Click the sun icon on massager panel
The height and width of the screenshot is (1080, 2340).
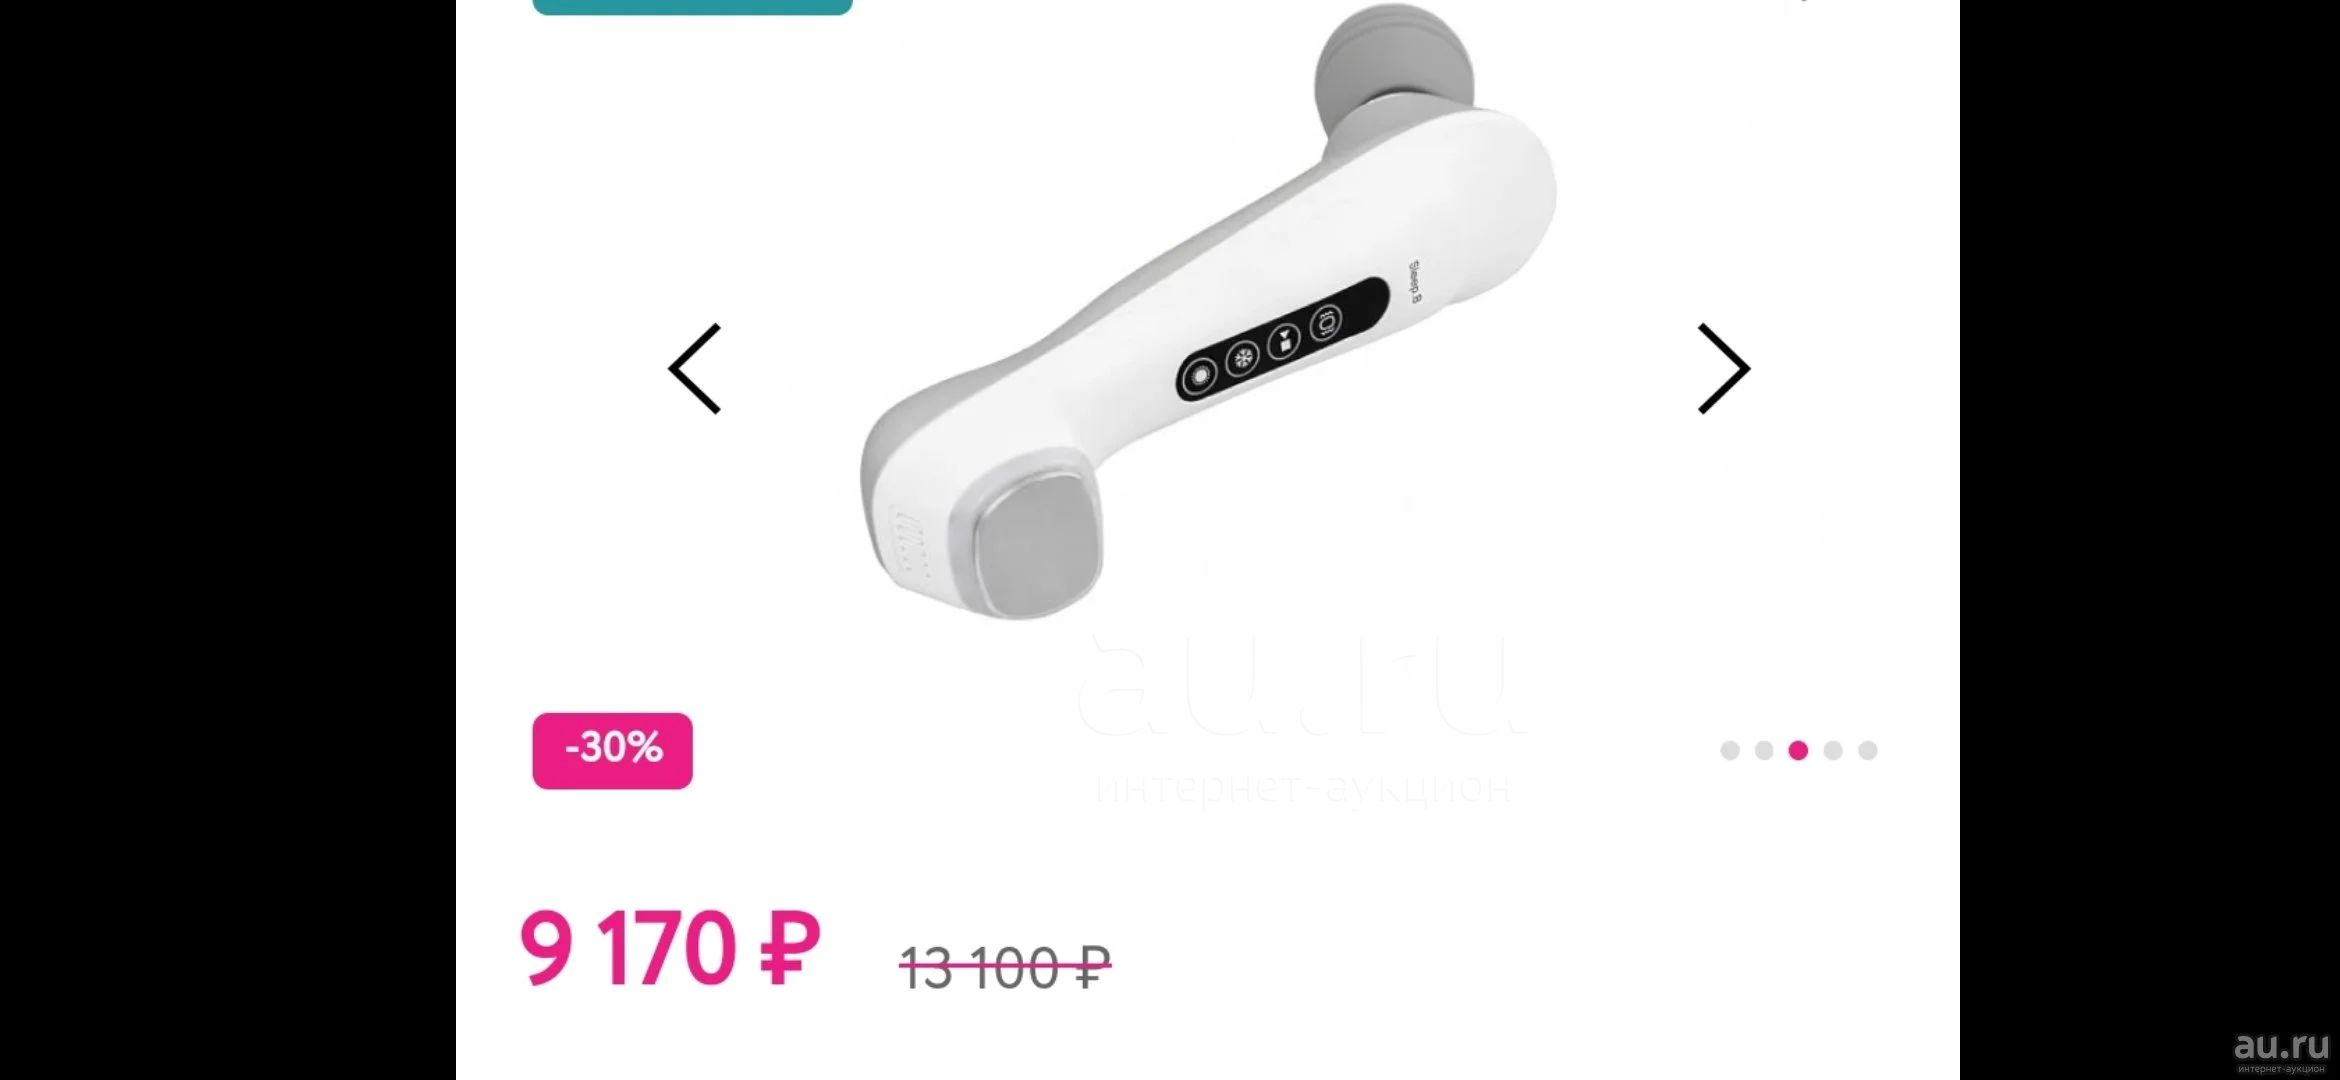(x=1199, y=376)
